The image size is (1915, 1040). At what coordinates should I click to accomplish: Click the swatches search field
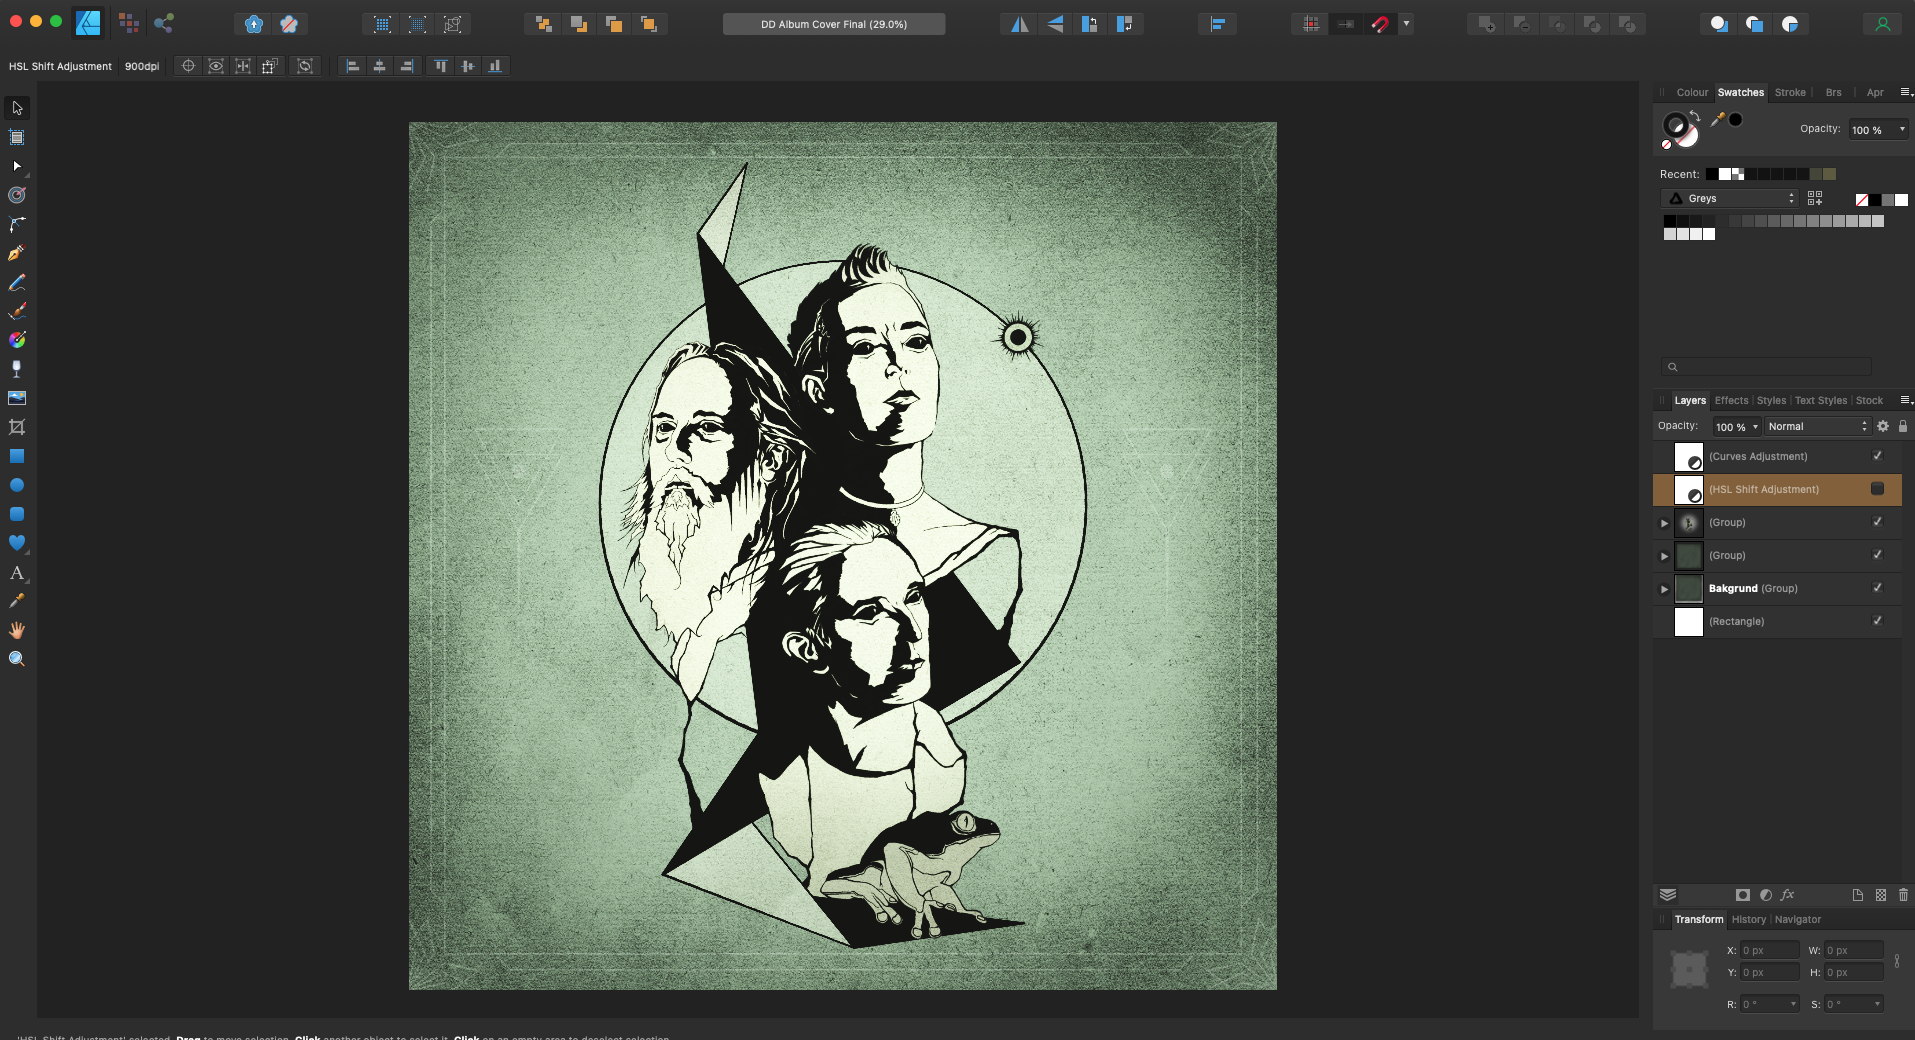[1766, 367]
